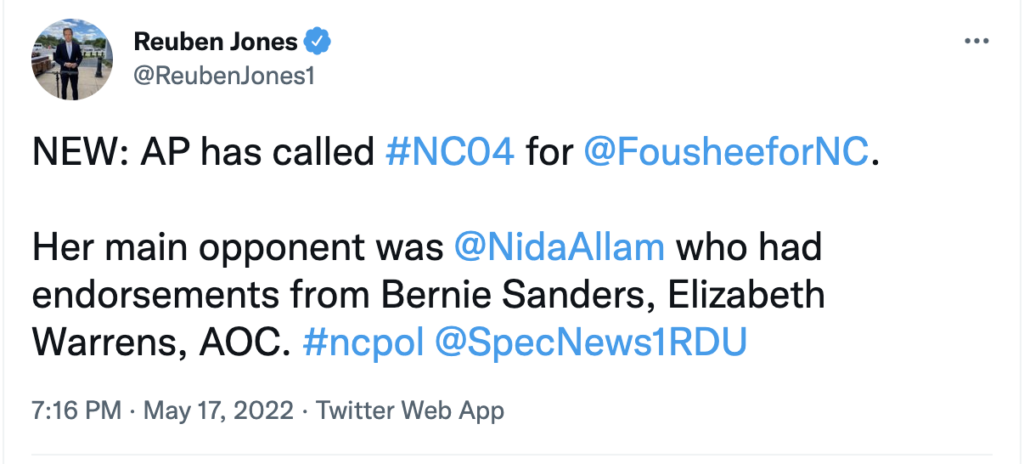Click the "Bernie Sanders" name in tweet

(554, 295)
